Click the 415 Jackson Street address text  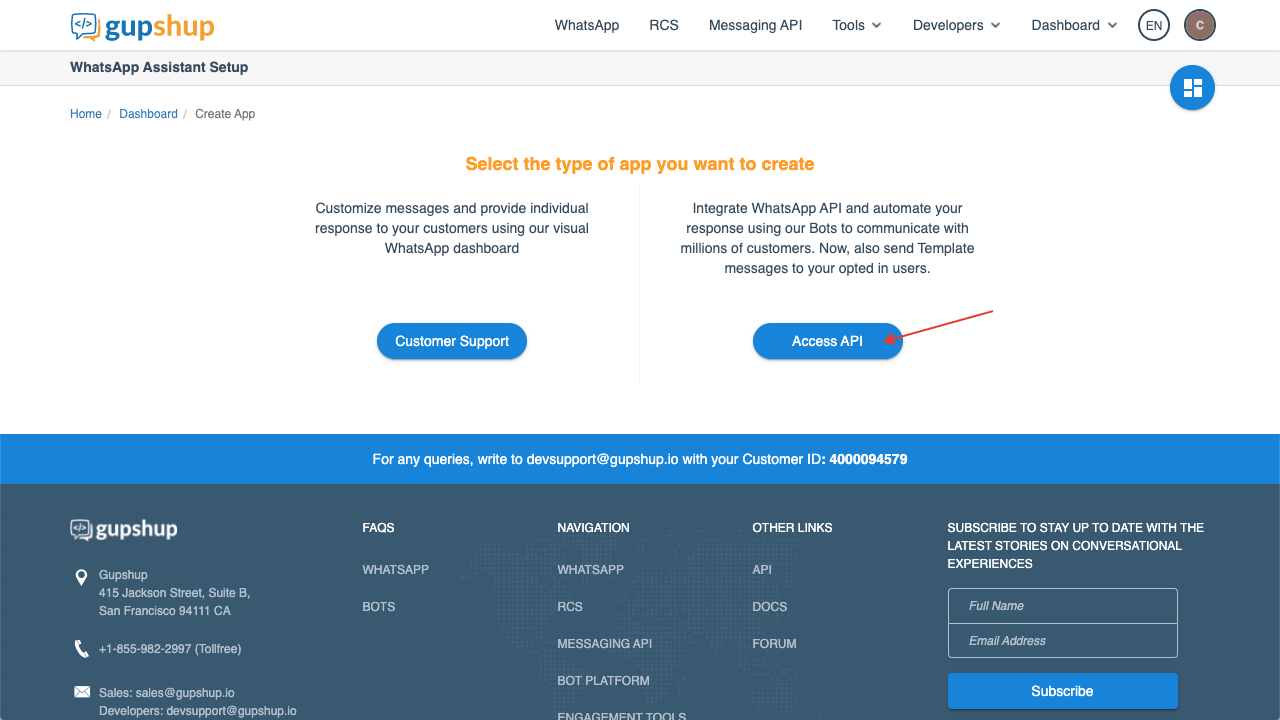(174, 593)
